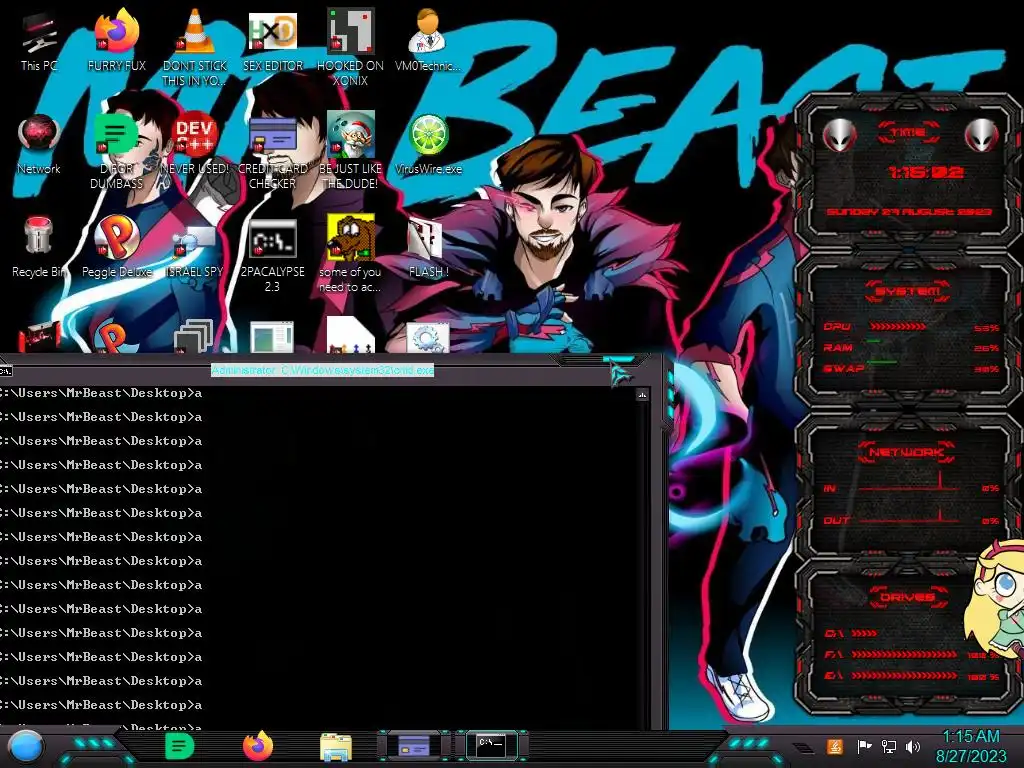Image resolution: width=1024 pixels, height=768 pixels.
Task: Open the network tray icon
Action: coord(889,746)
